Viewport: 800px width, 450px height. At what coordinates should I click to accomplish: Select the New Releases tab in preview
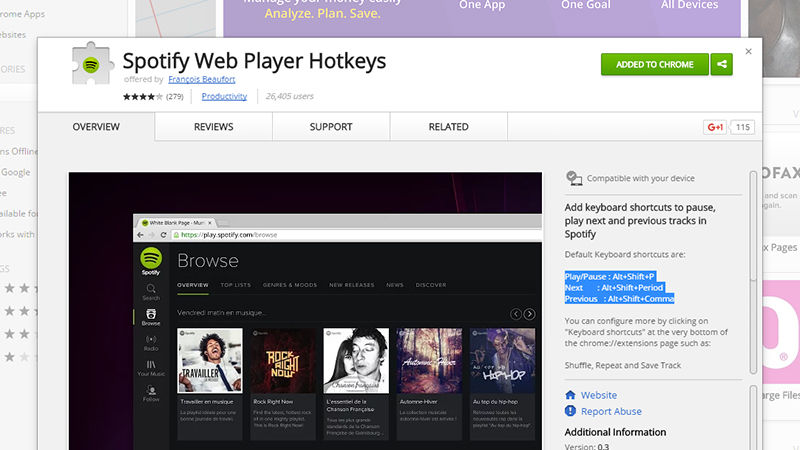click(352, 285)
